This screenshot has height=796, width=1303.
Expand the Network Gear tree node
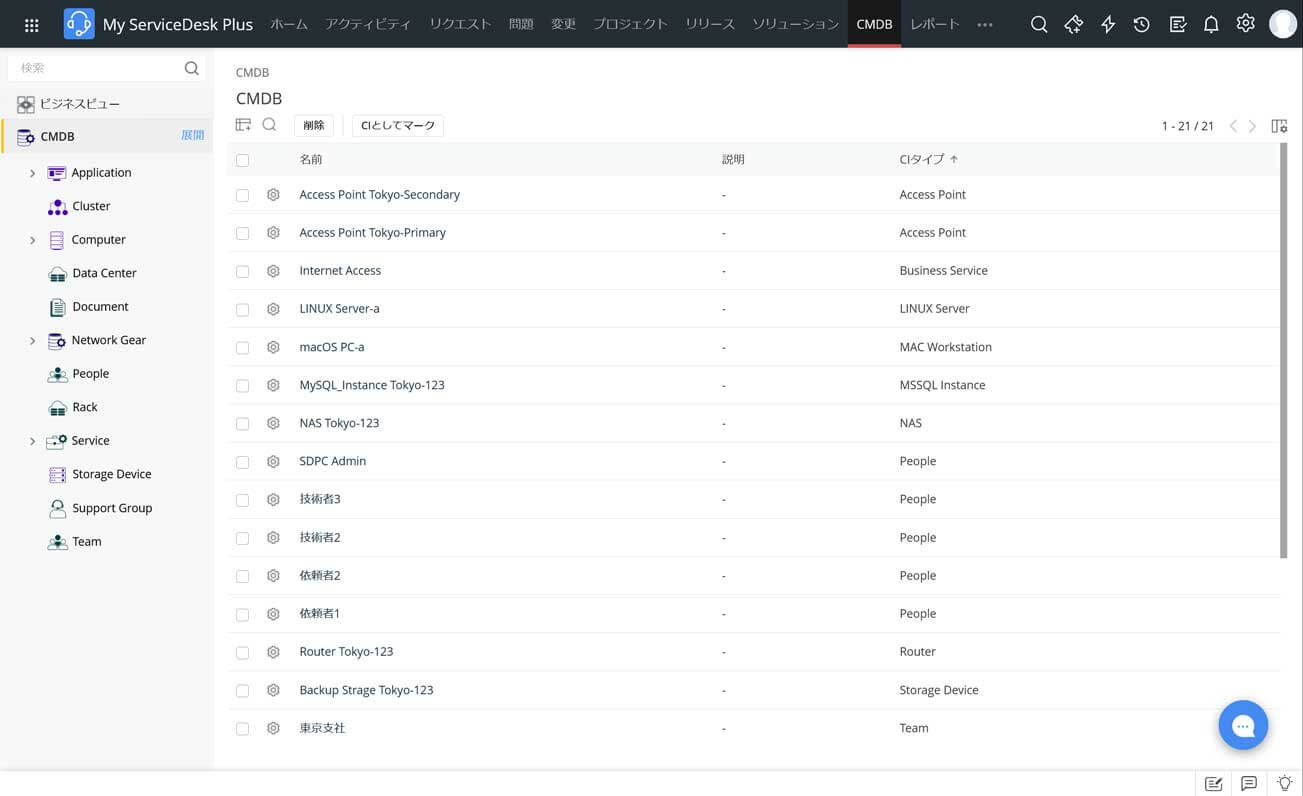pos(32,341)
